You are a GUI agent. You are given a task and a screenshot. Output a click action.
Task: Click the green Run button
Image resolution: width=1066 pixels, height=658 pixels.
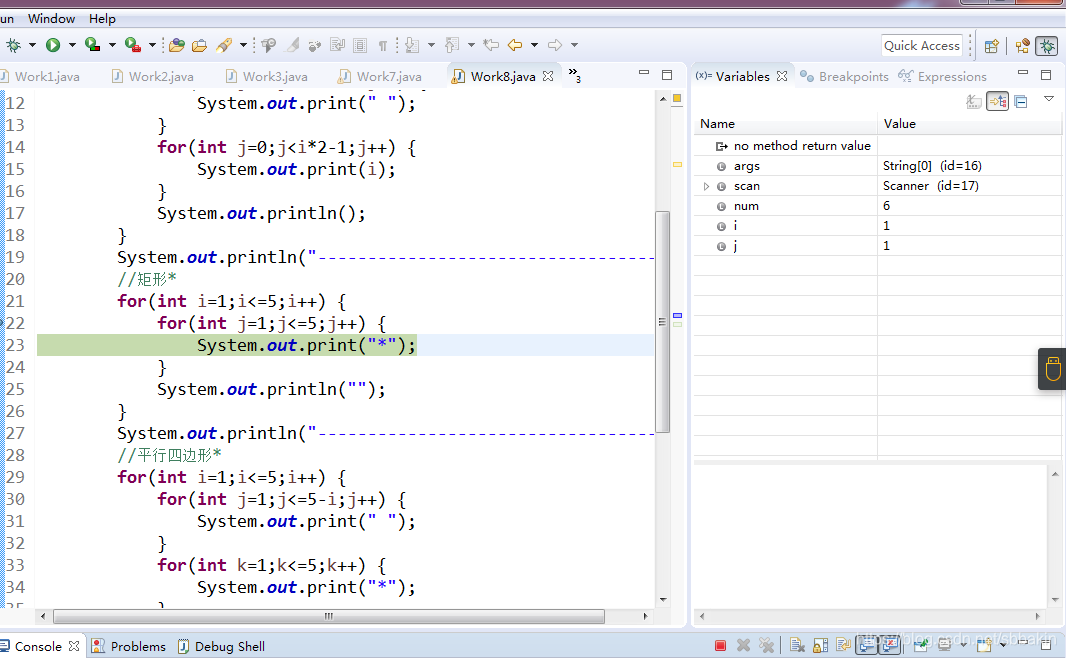52,46
